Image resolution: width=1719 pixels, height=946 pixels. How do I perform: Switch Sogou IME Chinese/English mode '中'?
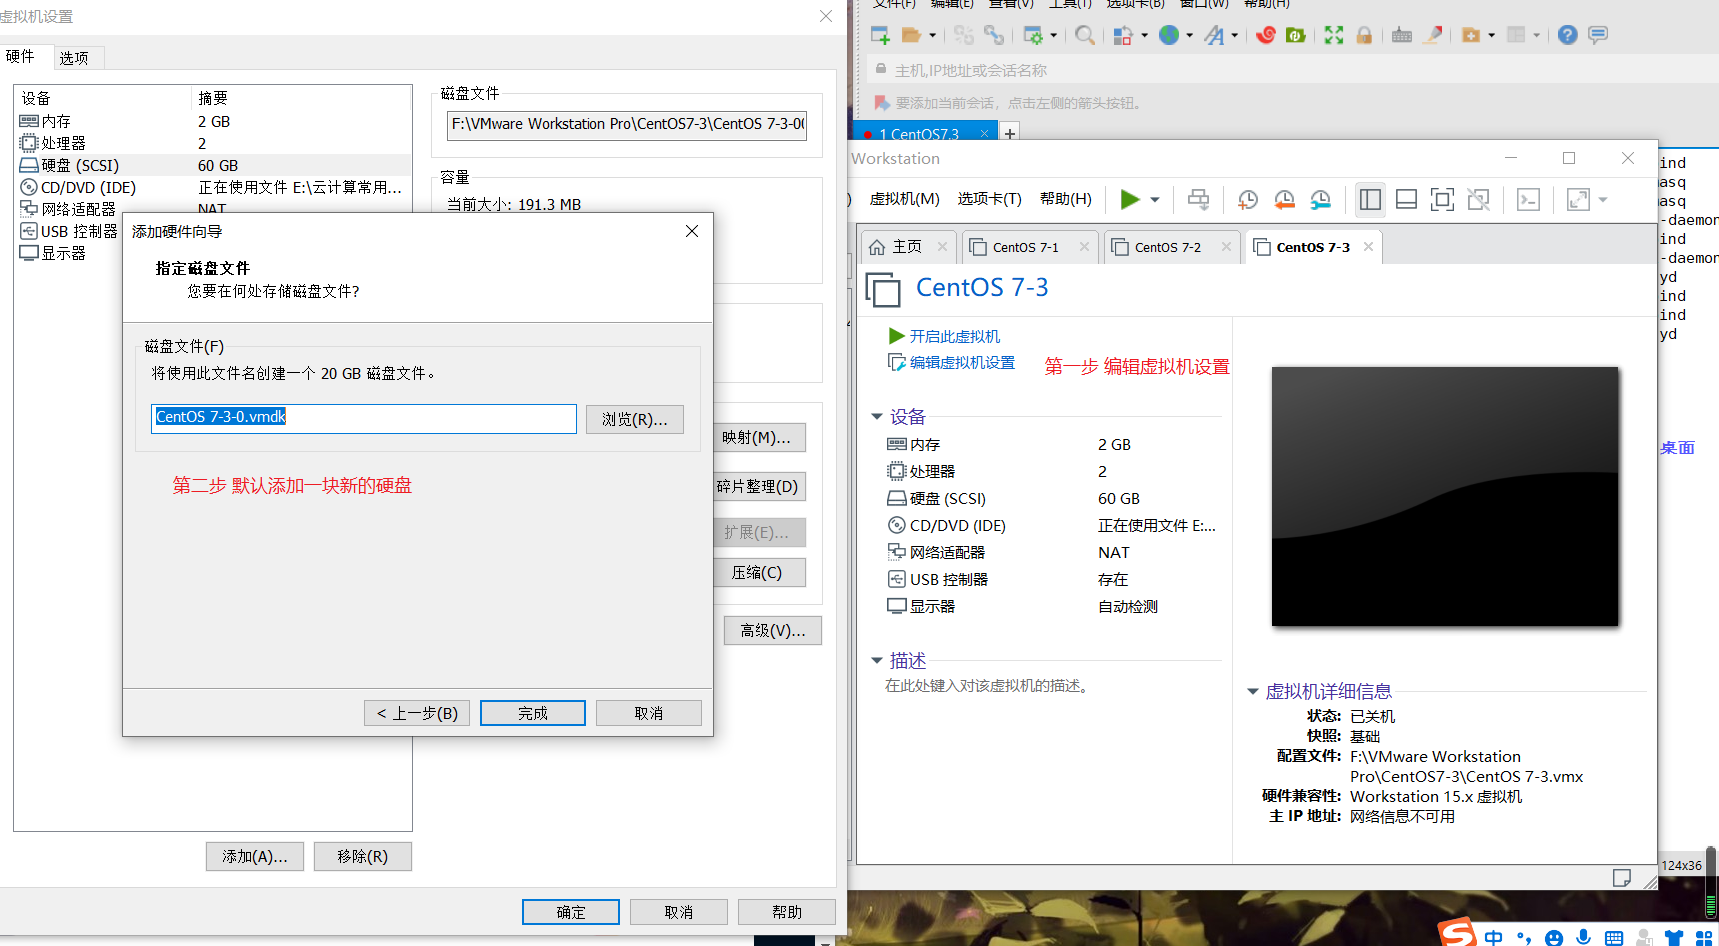(1494, 938)
